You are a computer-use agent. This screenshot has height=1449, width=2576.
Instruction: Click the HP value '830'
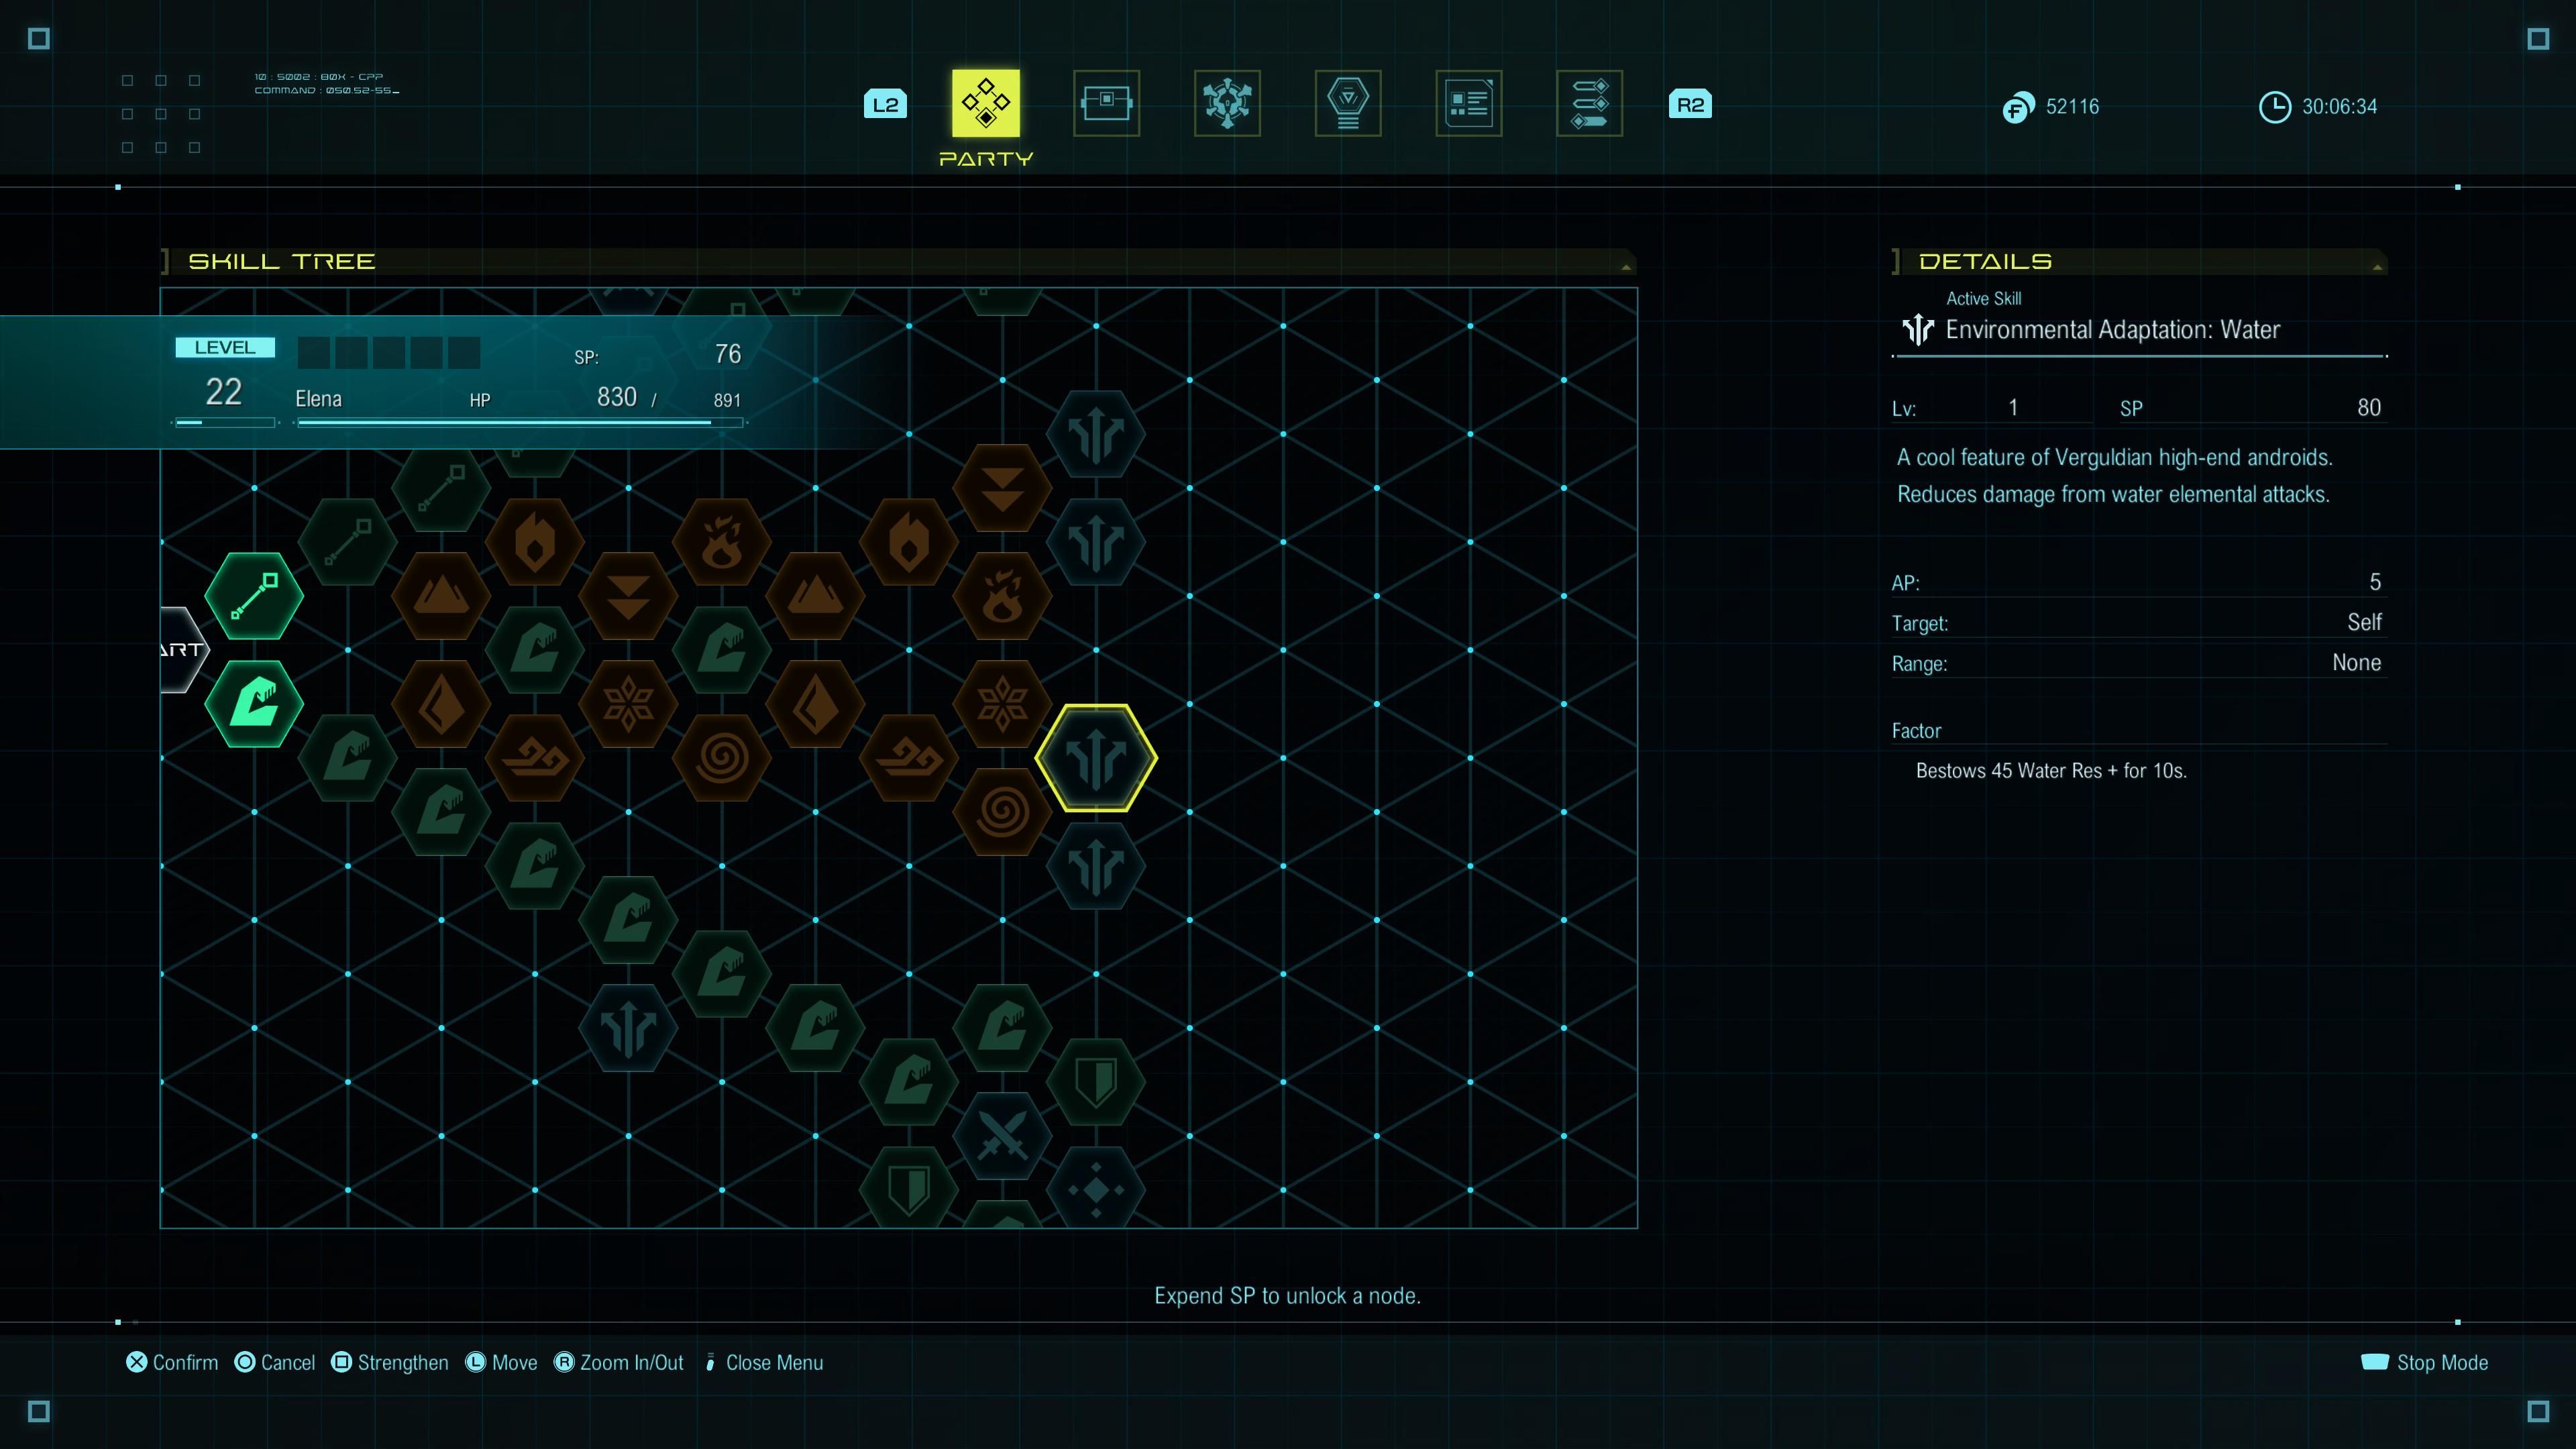click(617, 397)
